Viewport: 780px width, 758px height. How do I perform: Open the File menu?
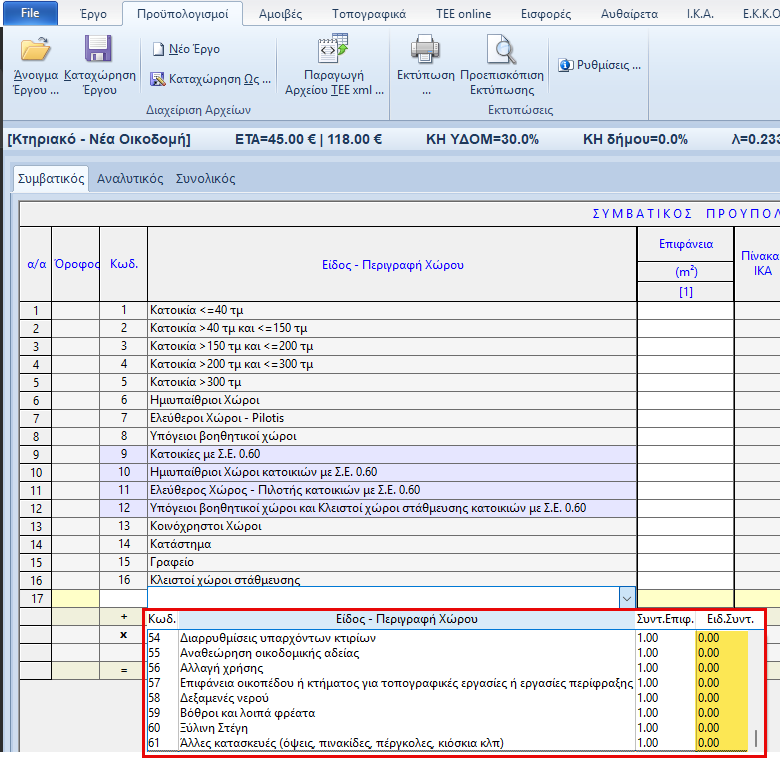point(30,14)
